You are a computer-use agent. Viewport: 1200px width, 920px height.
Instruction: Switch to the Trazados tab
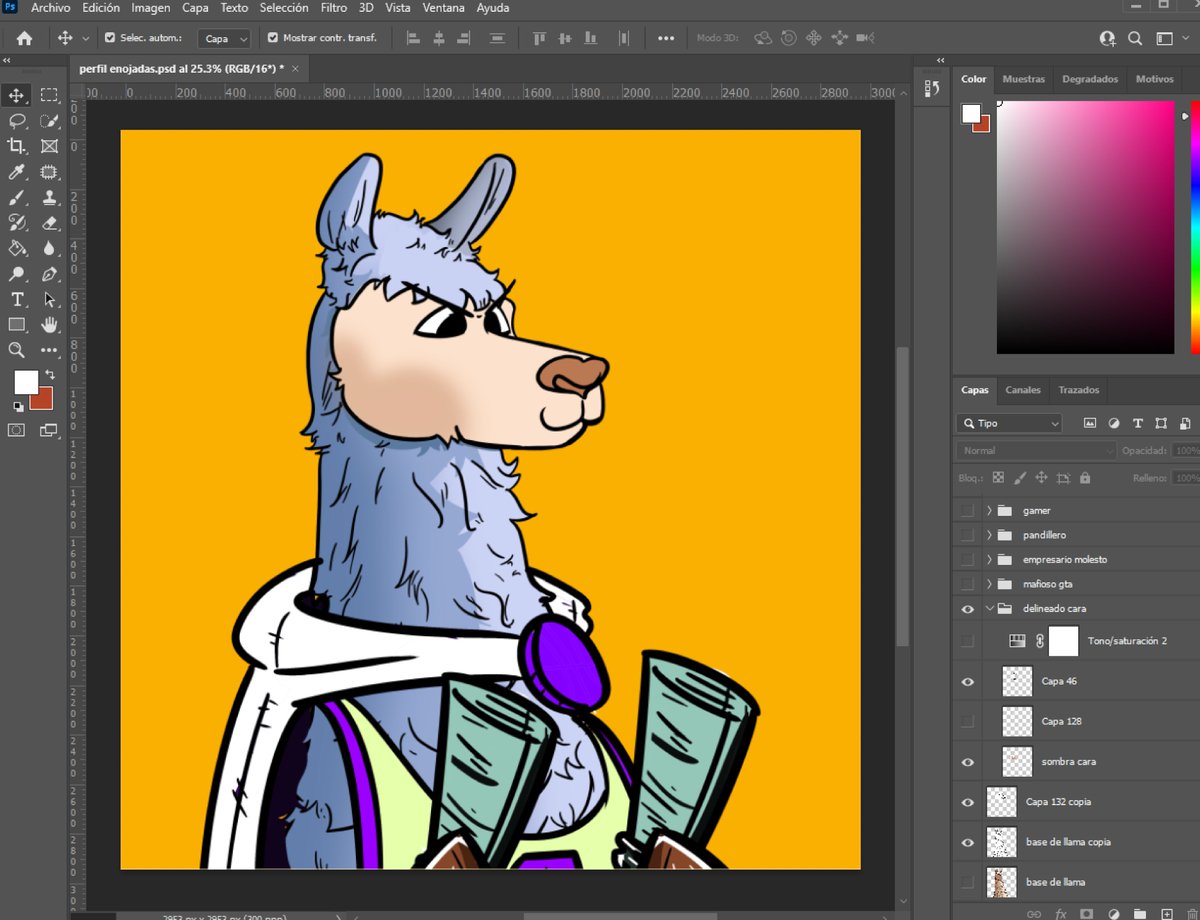click(x=1078, y=390)
